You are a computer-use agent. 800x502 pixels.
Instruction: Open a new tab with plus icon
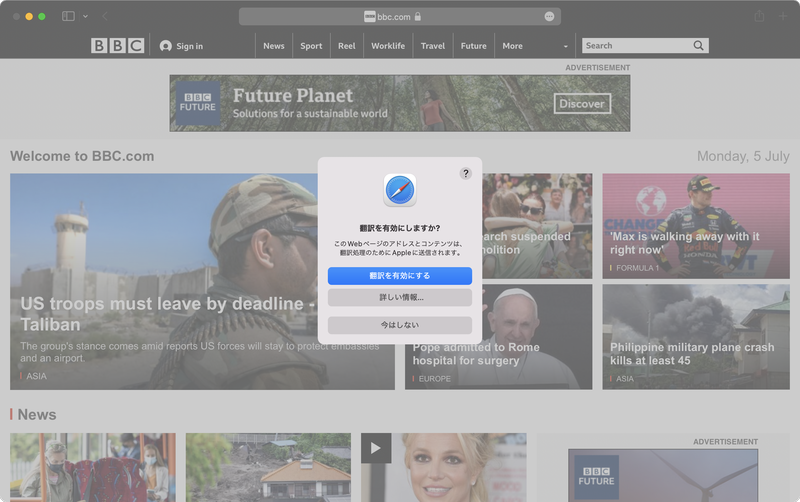coord(783,16)
